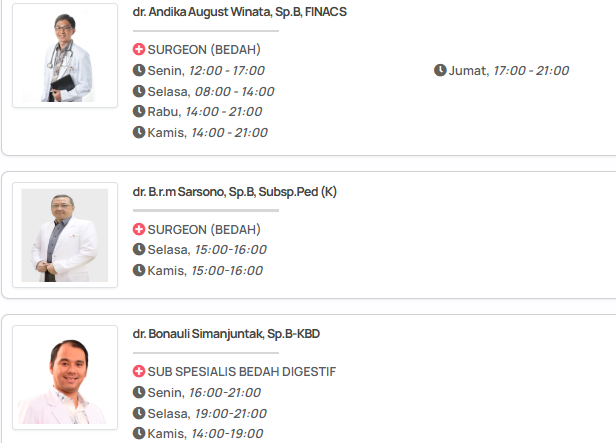Open dr. B.r.m Sarsono's profile photo
This screenshot has height=443, width=616.
[x=65, y=237]
